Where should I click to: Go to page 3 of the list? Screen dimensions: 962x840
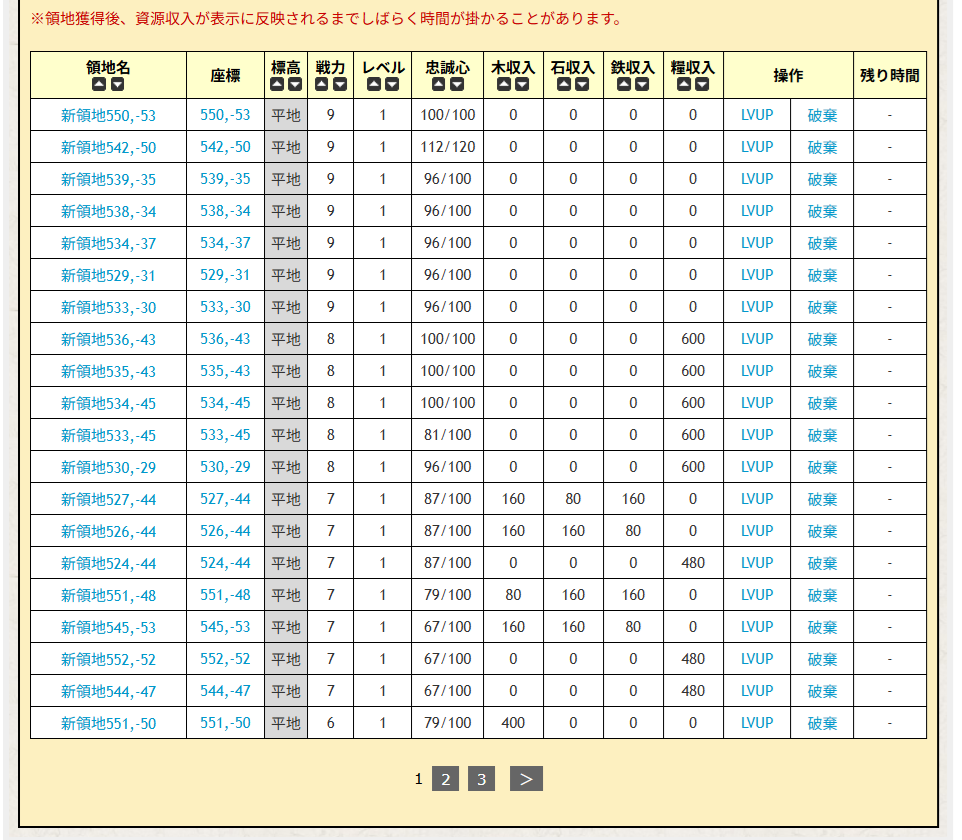(481, 779)
